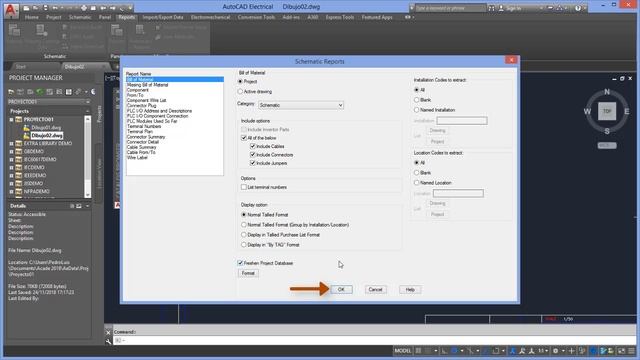Select 'Component Wire List' in the Report Name list
The height and width of the screenshot is (360, 640).
(x=146, y=100)
